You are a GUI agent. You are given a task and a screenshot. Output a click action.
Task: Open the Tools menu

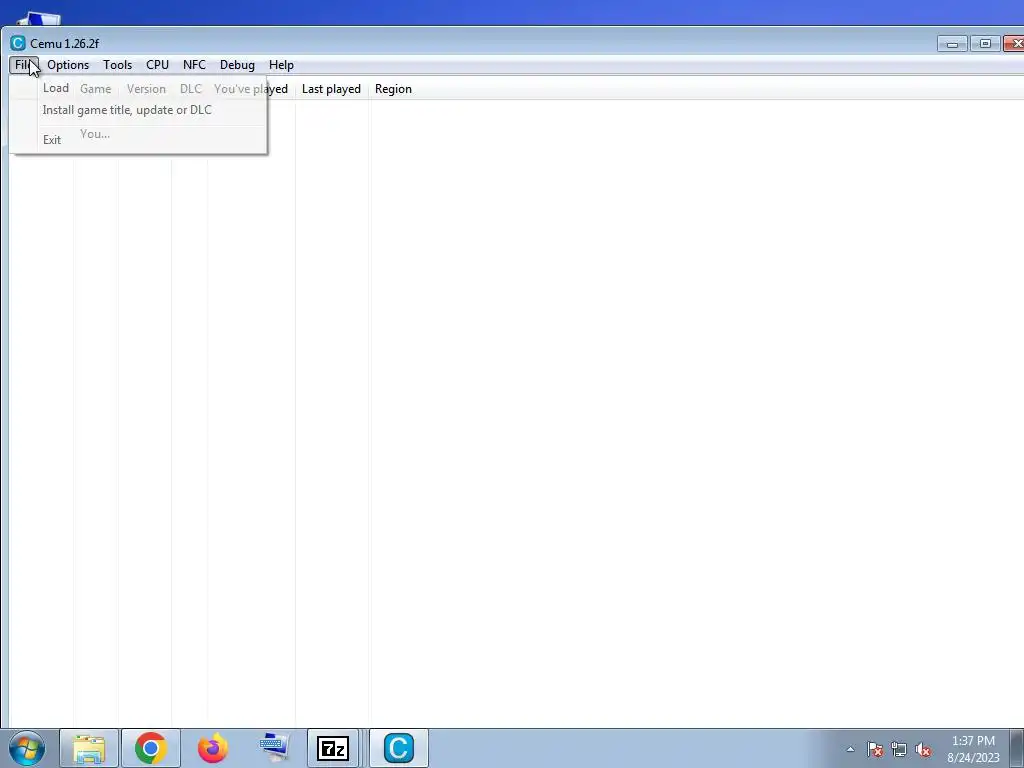[118, 65]
